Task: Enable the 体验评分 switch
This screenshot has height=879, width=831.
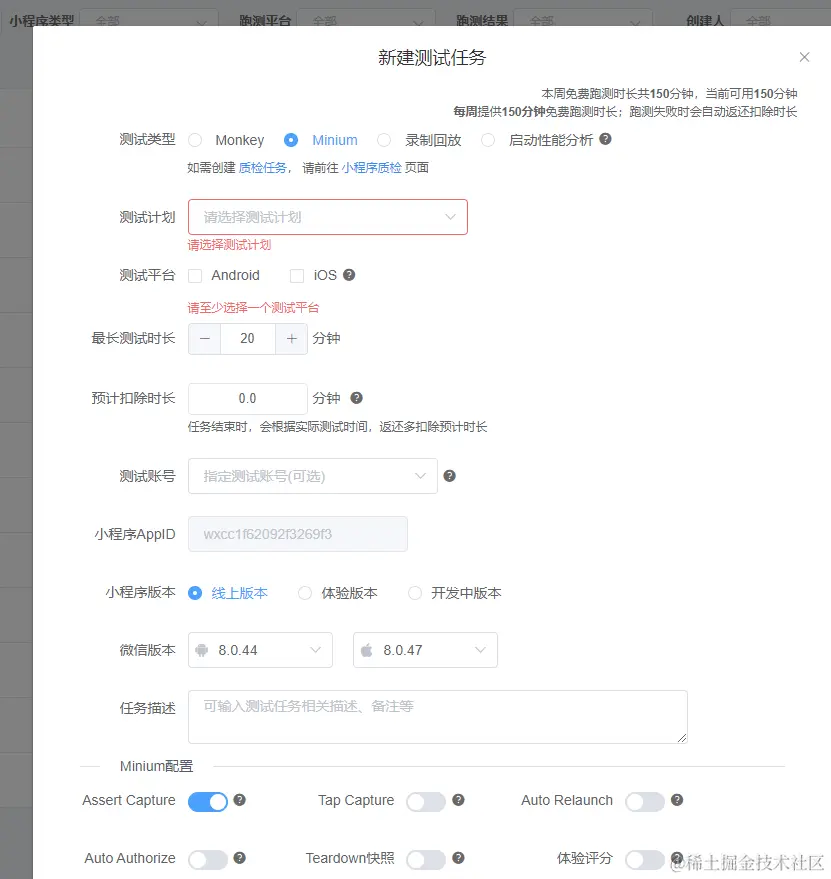Action: click(645, 859)
